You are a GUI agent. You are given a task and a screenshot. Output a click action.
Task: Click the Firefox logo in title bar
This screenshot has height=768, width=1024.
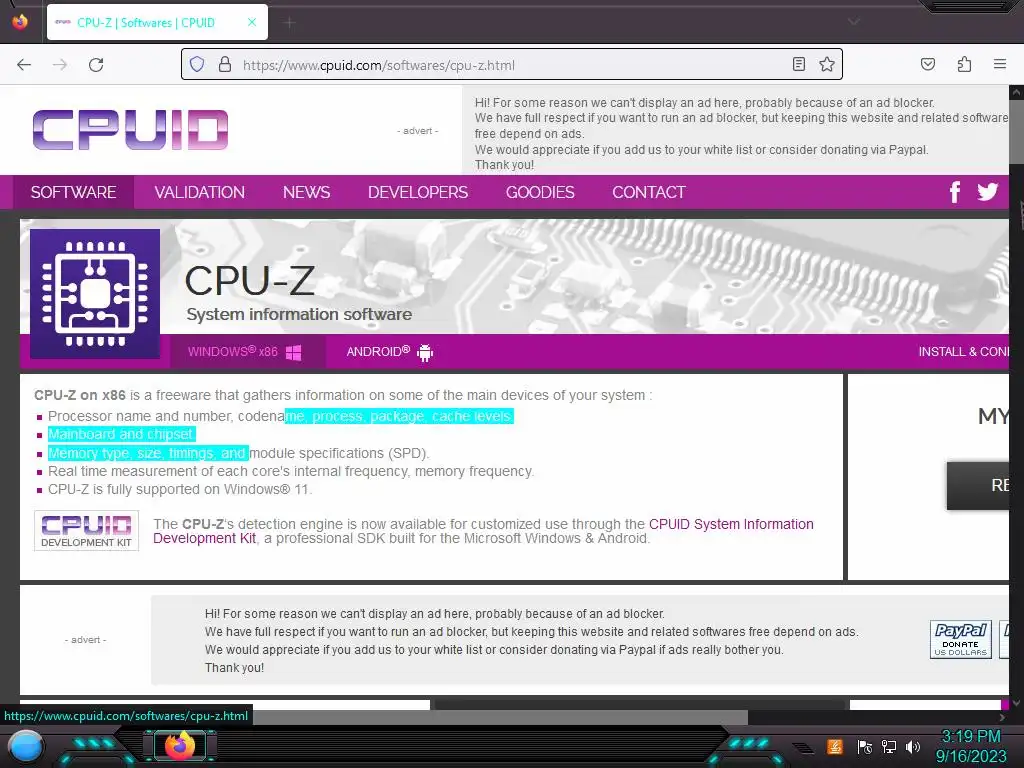[20, 22]
